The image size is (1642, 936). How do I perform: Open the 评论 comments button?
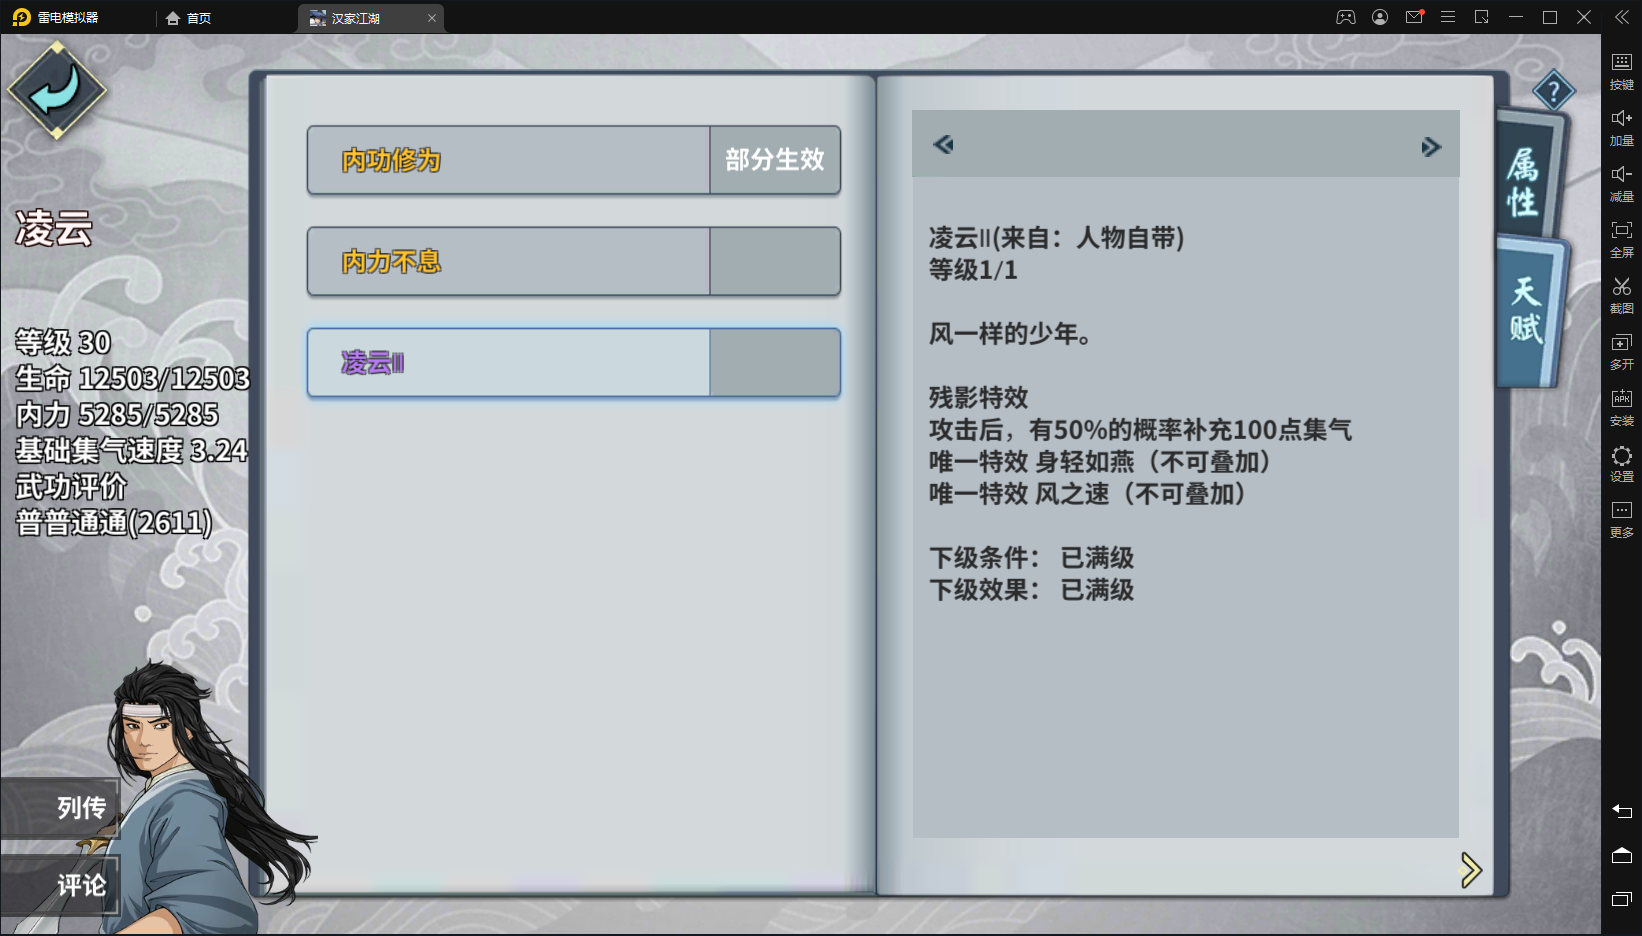pos(61,885)
